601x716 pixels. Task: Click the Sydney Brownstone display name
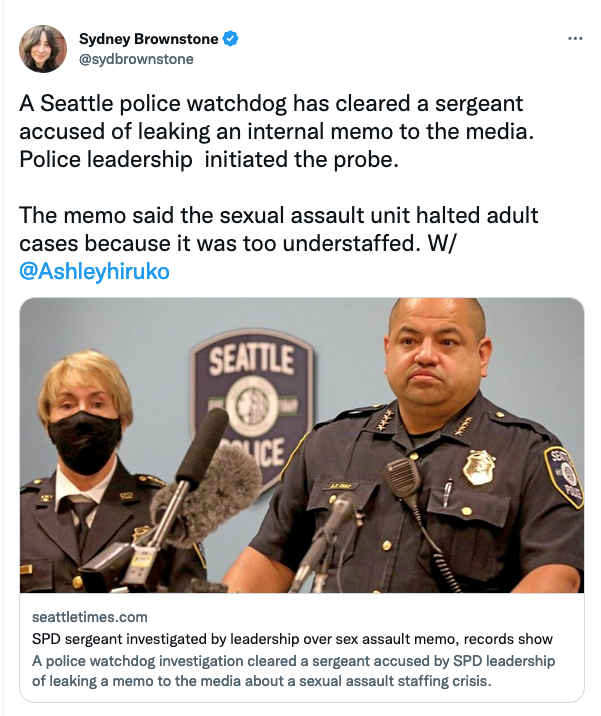pyautogui.click(x=148, y=39)
